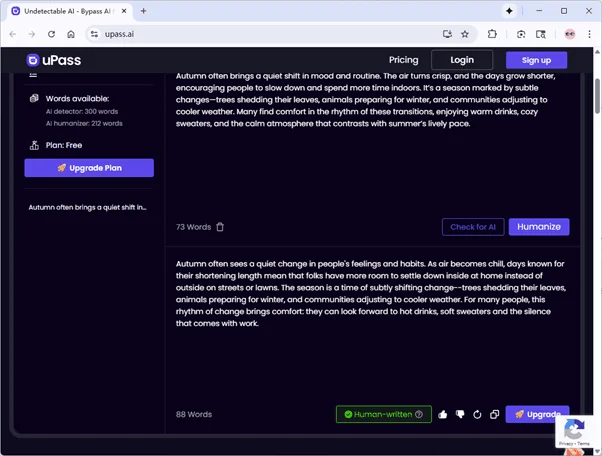This screenshot has height=456, width=602.
Task: Click the Plan: Free icon
Action: click(x=34, y=145)
